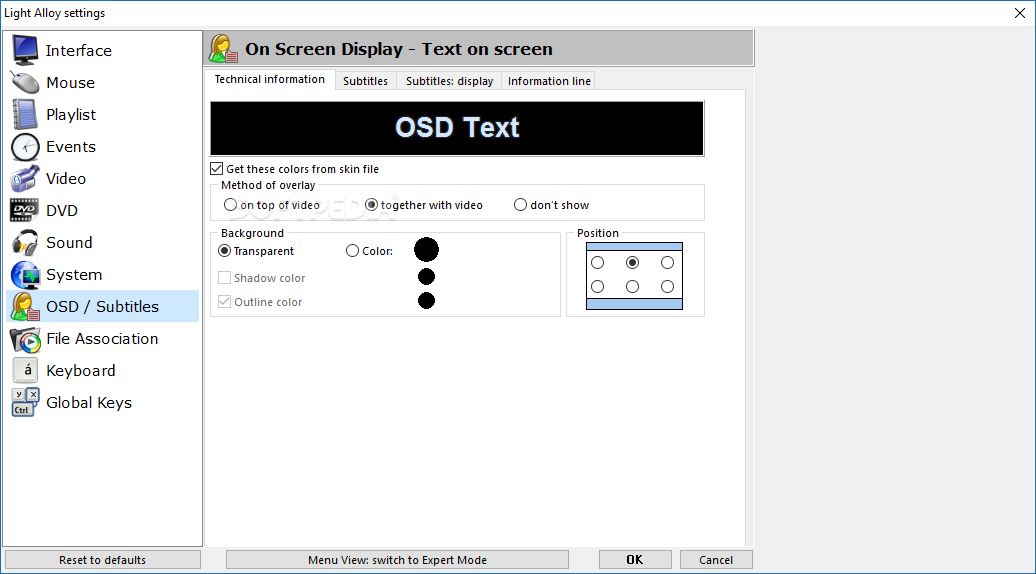Click the Video camcorder icon
This screenshot has height=574, width=1036.
coord(25,178)
